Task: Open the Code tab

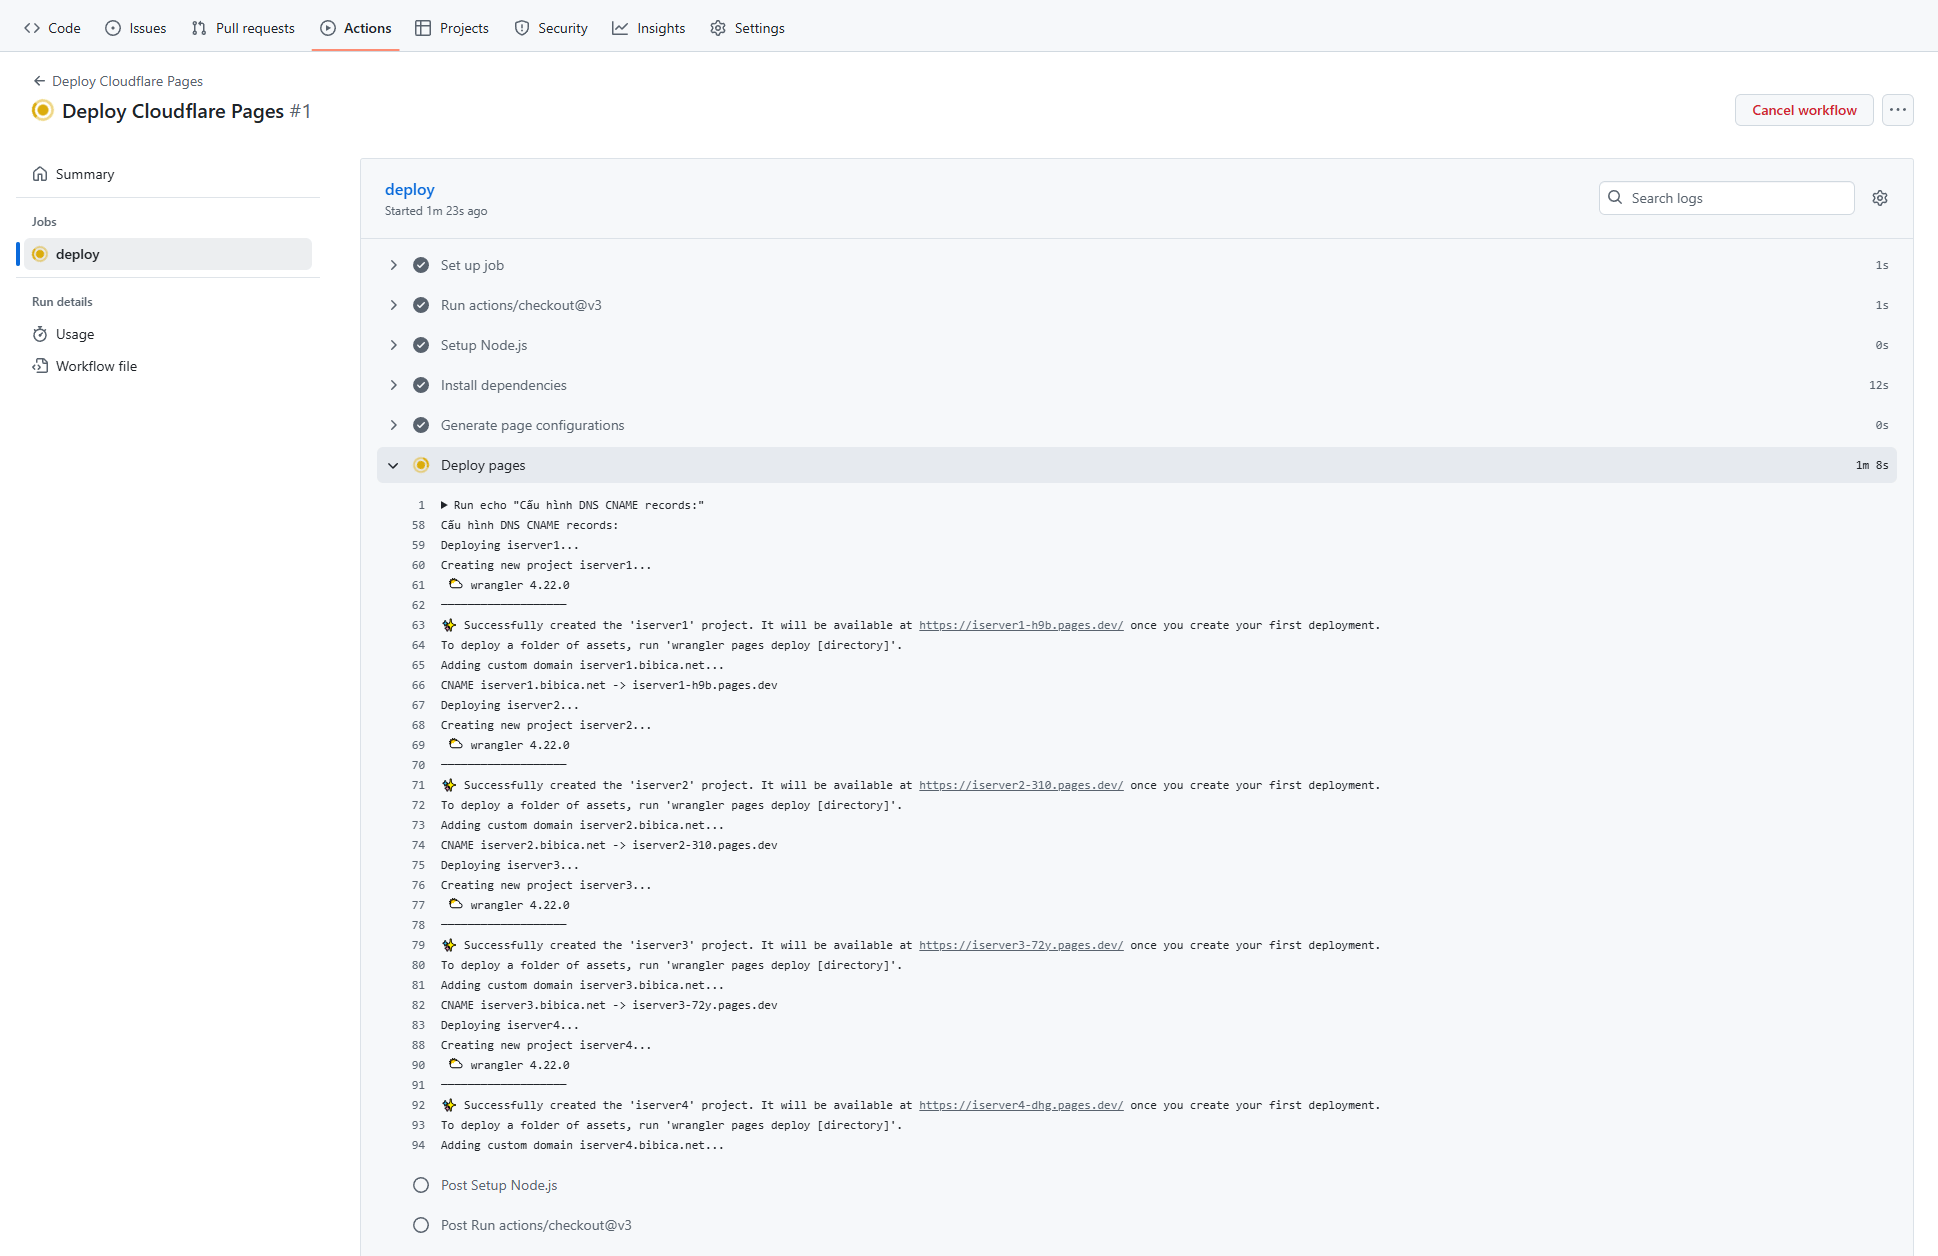Action: coord(52,28)
